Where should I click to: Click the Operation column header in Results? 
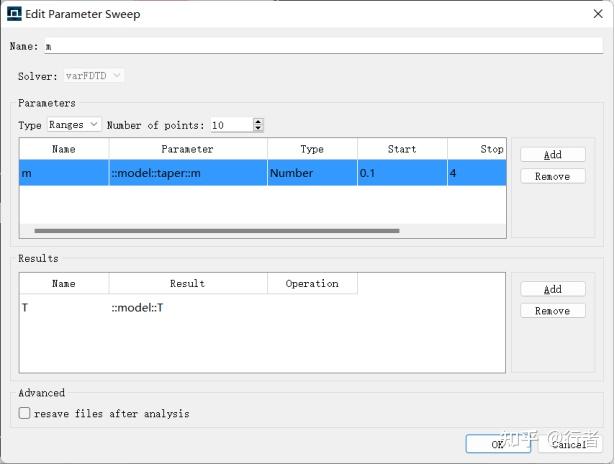coord(312,284)
